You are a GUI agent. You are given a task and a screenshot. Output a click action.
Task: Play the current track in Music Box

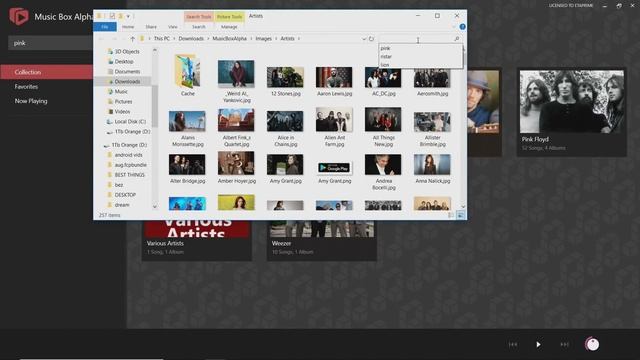coord(538,344)
